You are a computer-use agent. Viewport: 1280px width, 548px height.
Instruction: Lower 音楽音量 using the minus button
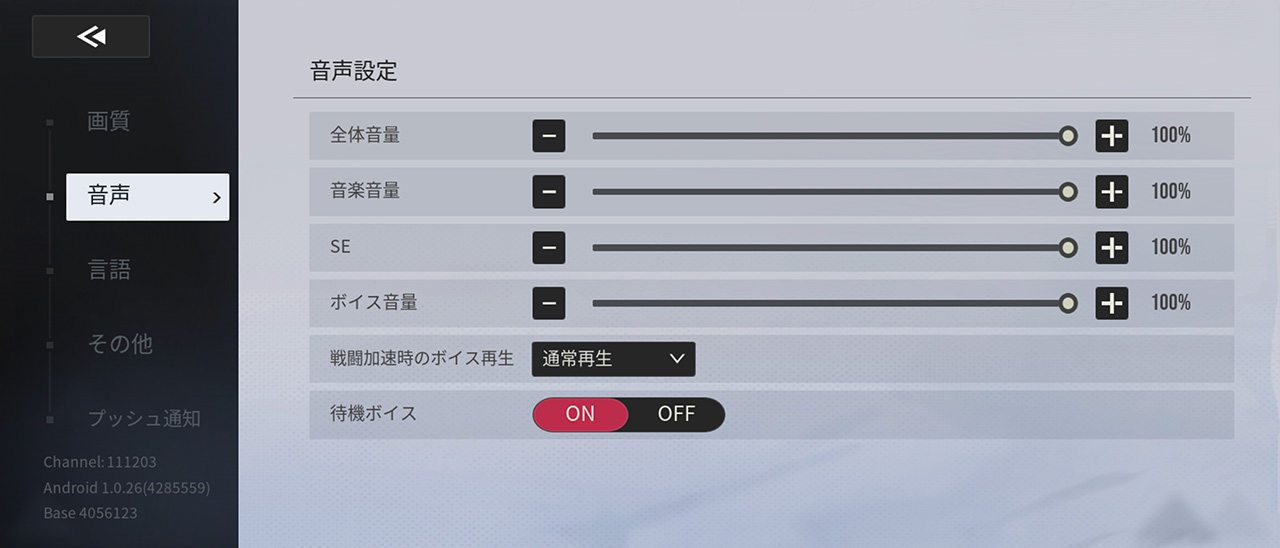[x=549, y=191]
